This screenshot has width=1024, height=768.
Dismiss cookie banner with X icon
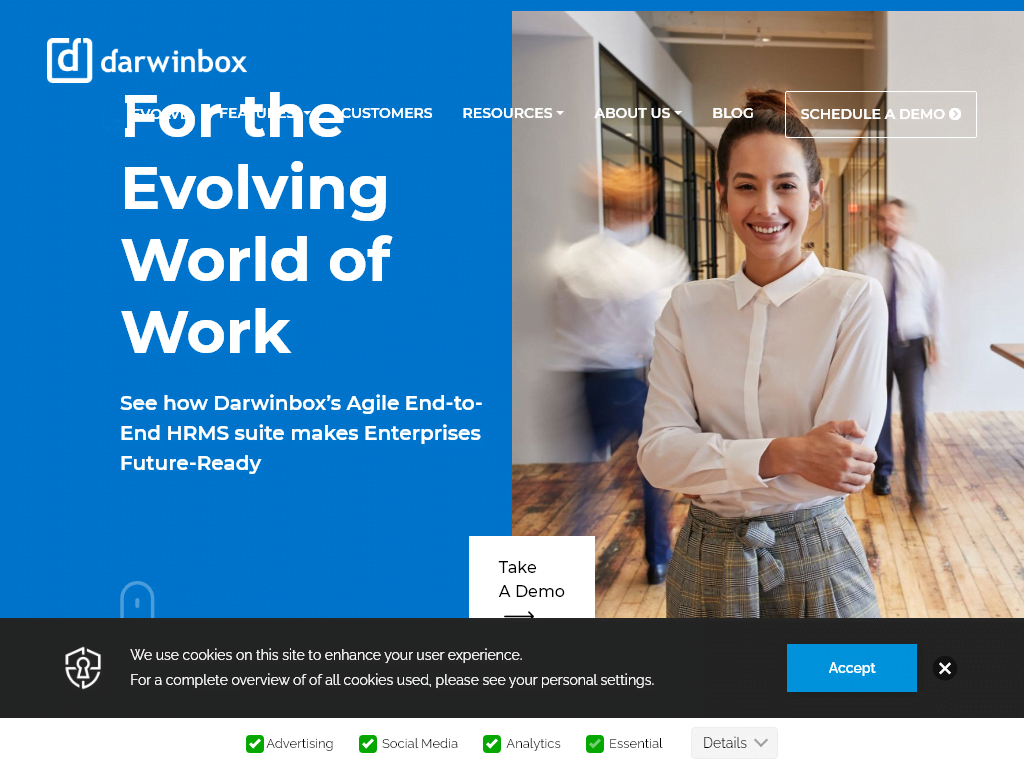(945, 668)
